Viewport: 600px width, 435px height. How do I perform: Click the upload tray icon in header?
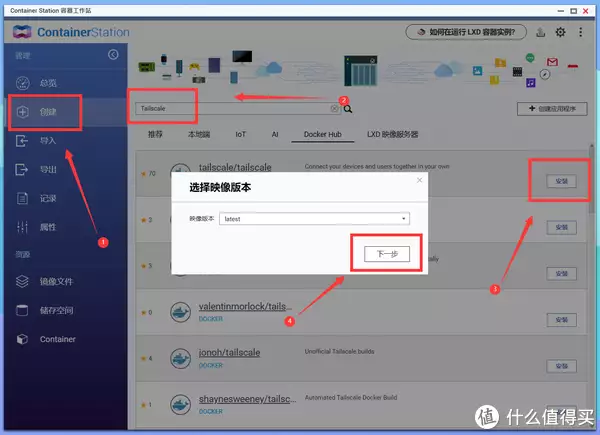[x=540, y=32]
